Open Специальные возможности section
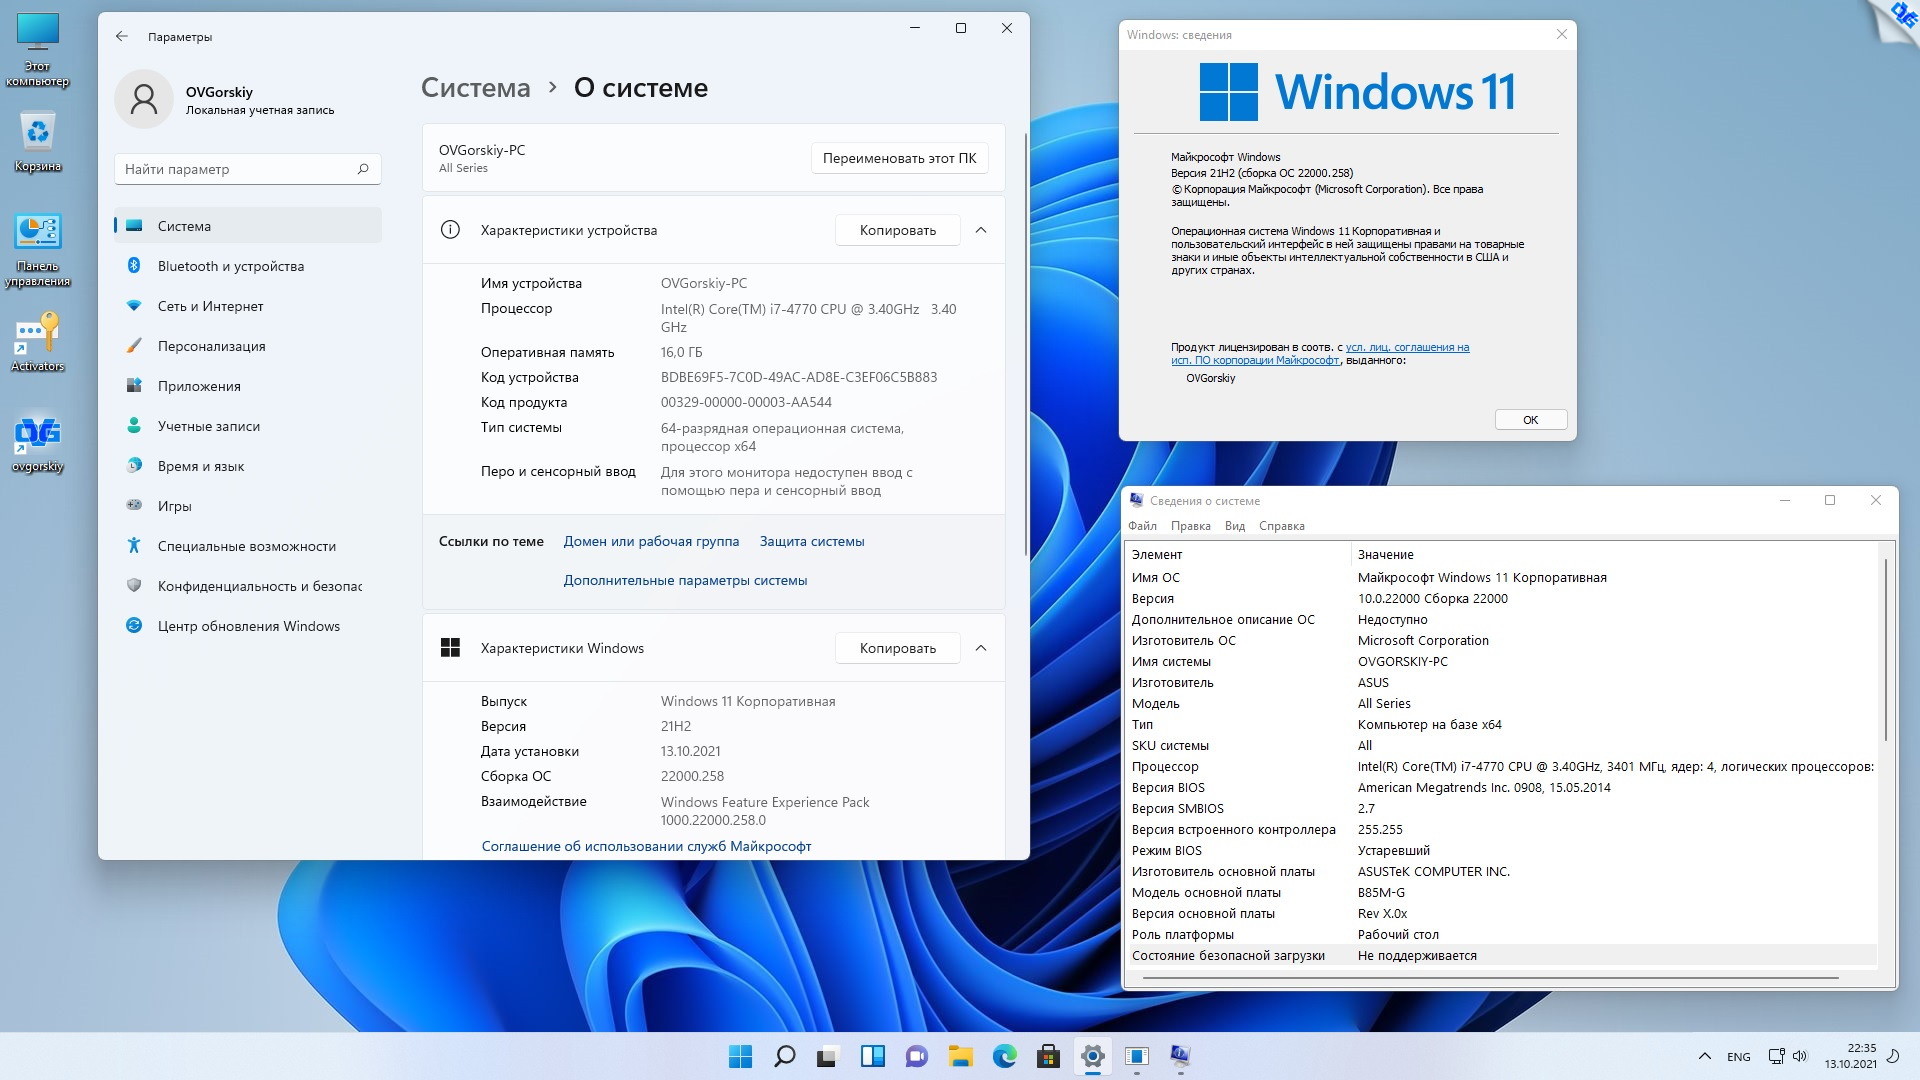This screenshot has height=1080, width=1920. coord(246,546)
